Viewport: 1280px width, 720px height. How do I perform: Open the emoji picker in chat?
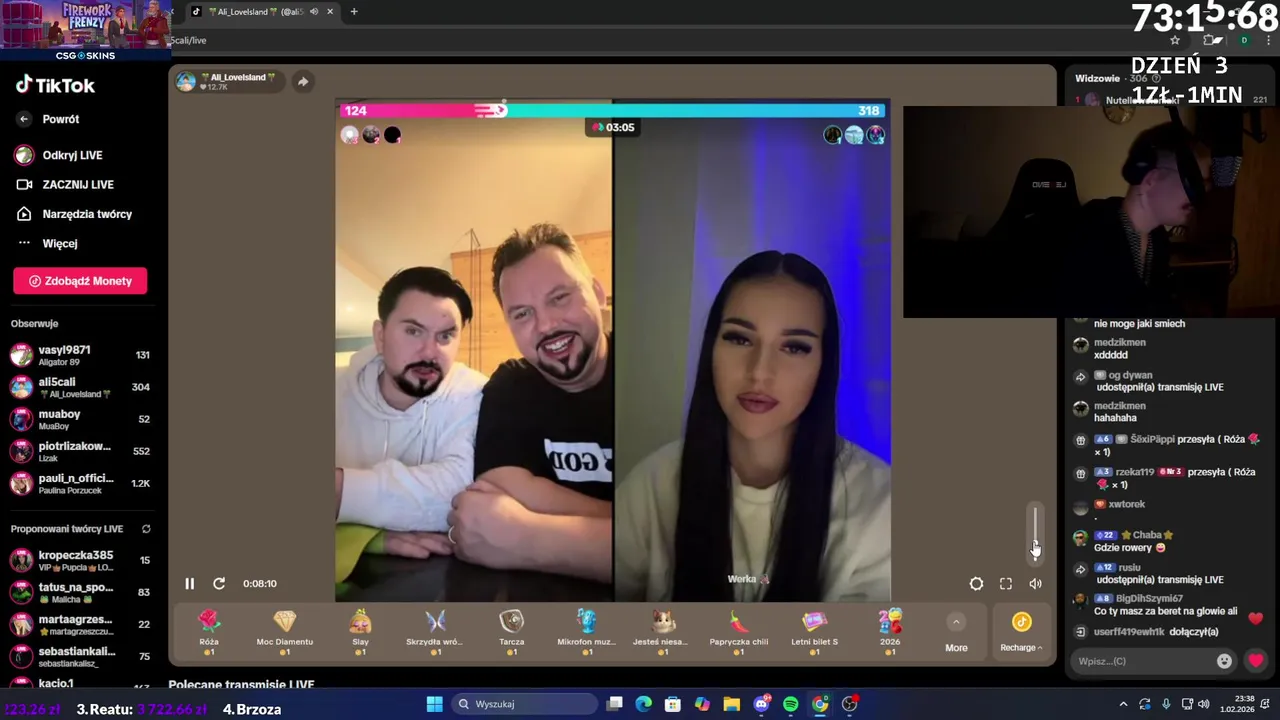(1224, 661)
